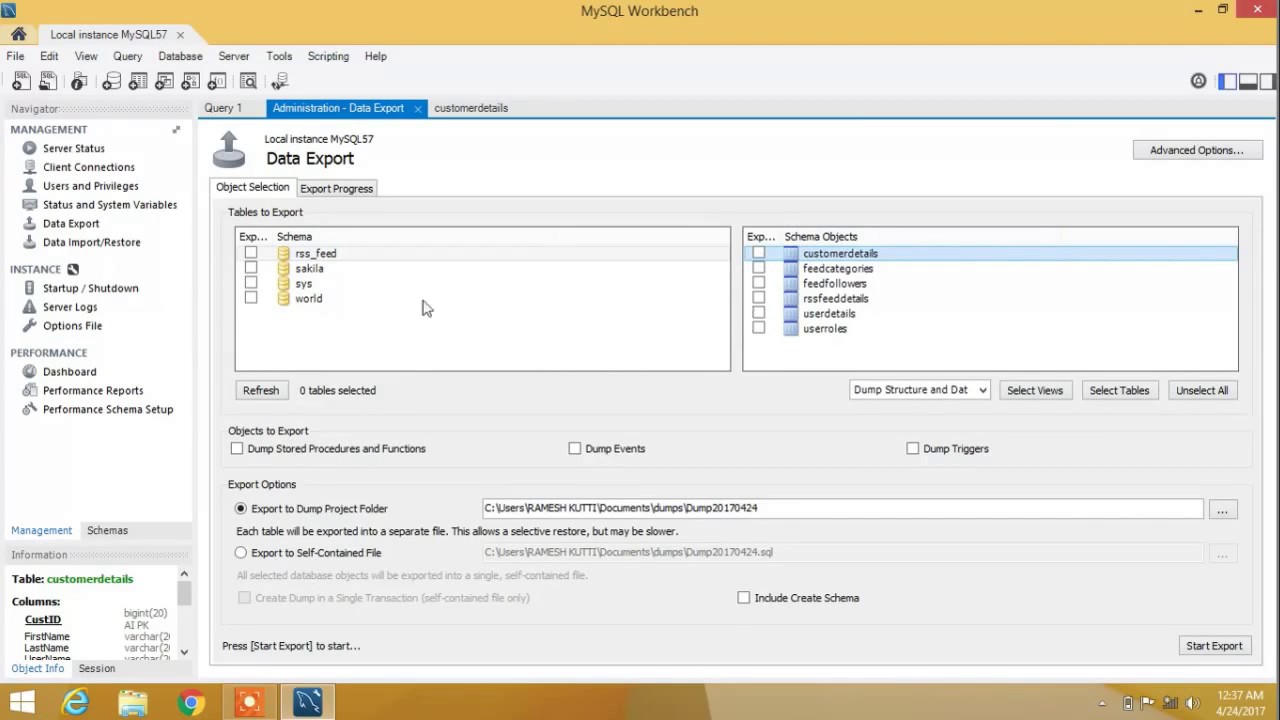
Task: Enable the Dump Triggers checkbox
Action: pos(913,449)
